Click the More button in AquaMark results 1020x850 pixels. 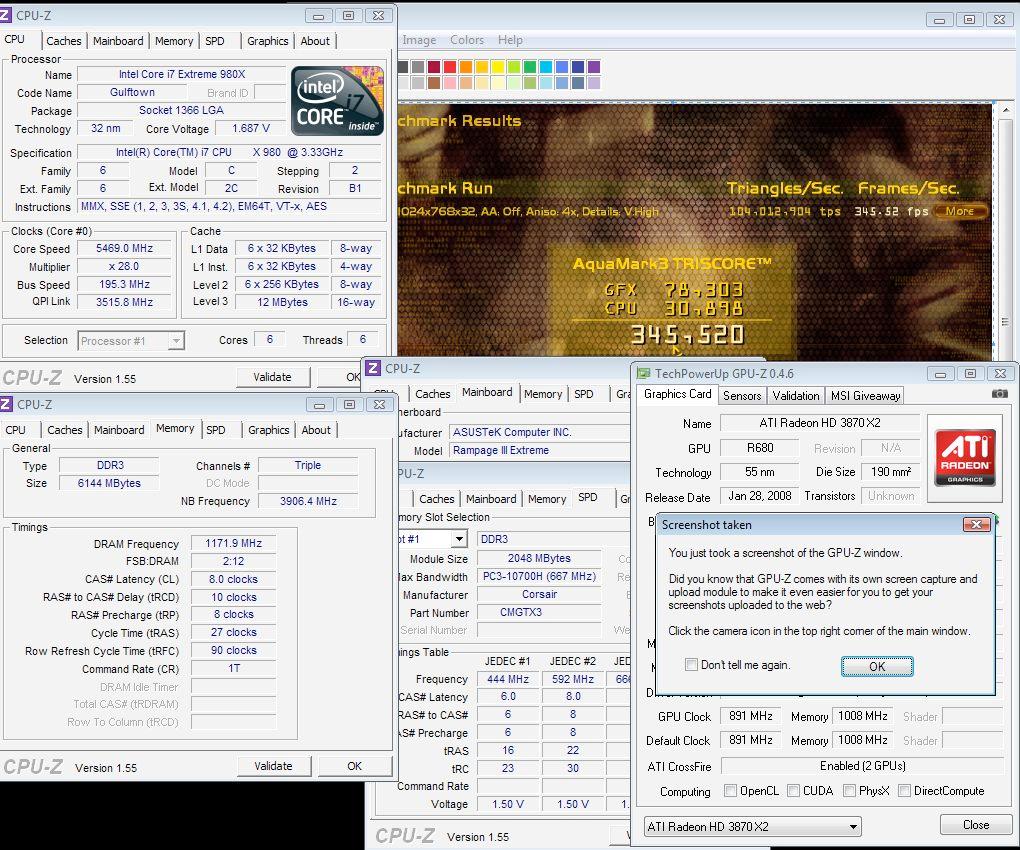[960, 211]
